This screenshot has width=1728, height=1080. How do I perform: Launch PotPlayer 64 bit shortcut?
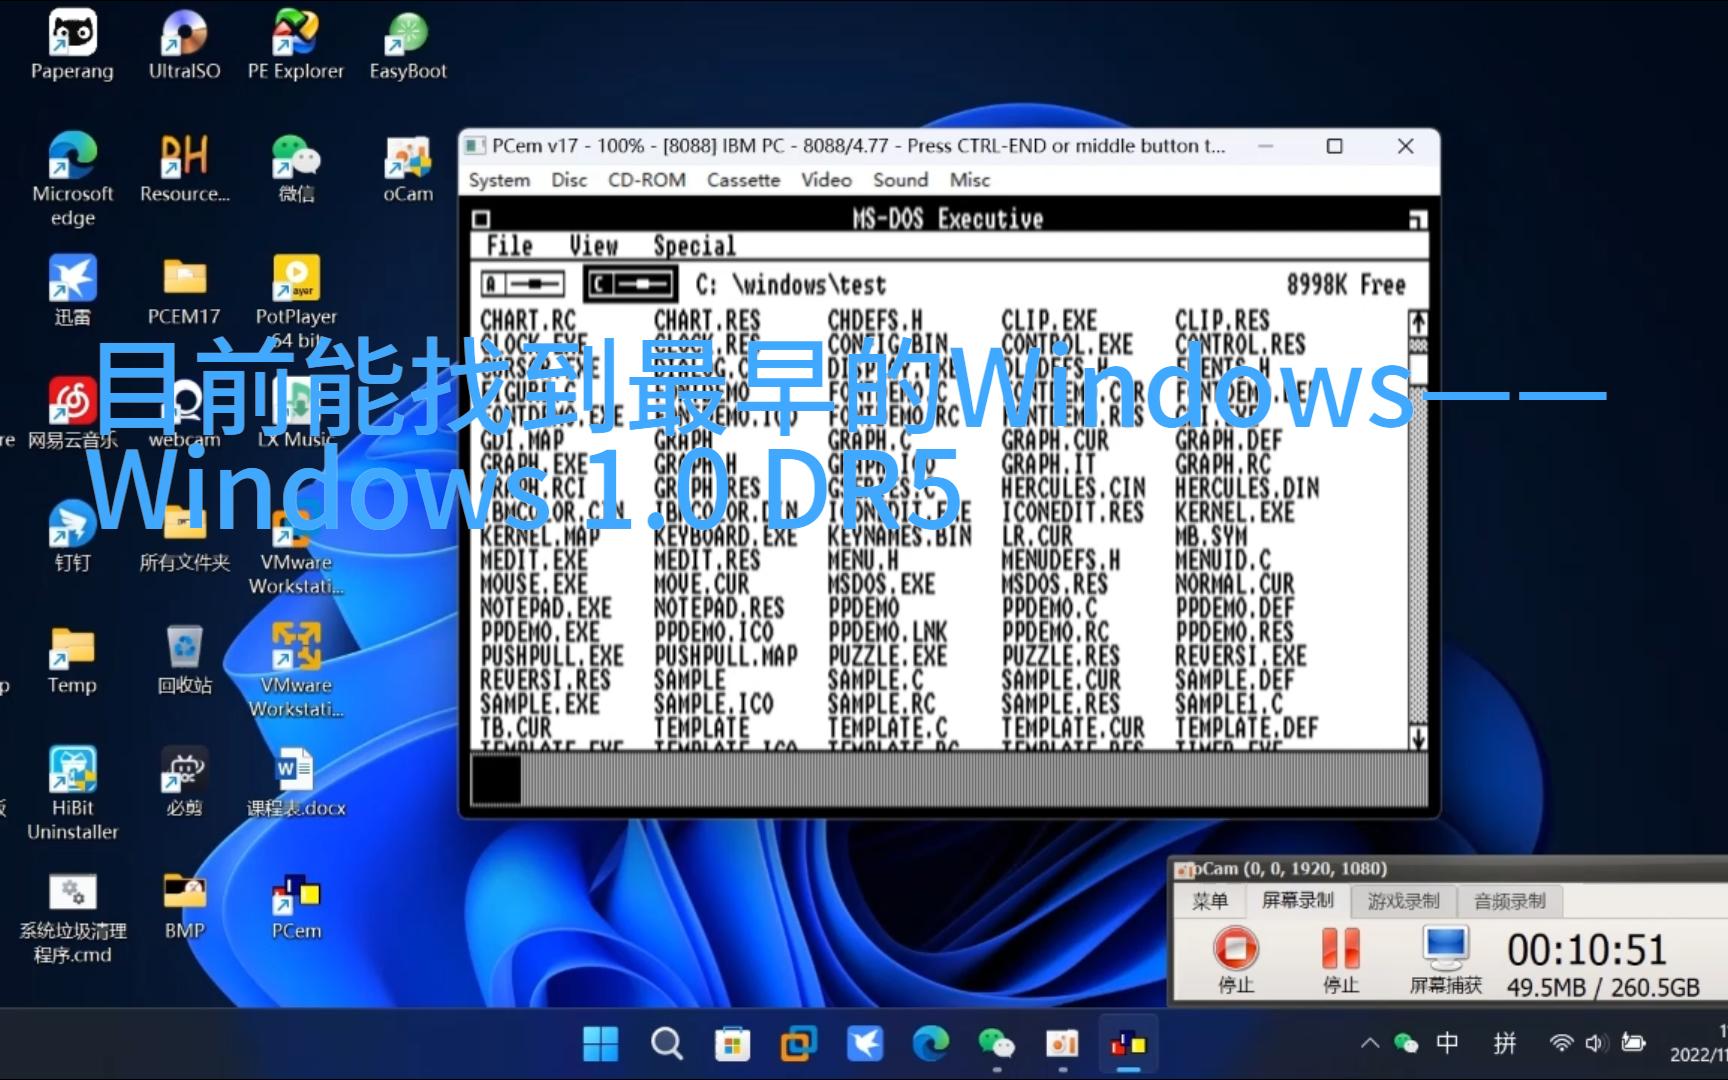(x=296, y=300)
